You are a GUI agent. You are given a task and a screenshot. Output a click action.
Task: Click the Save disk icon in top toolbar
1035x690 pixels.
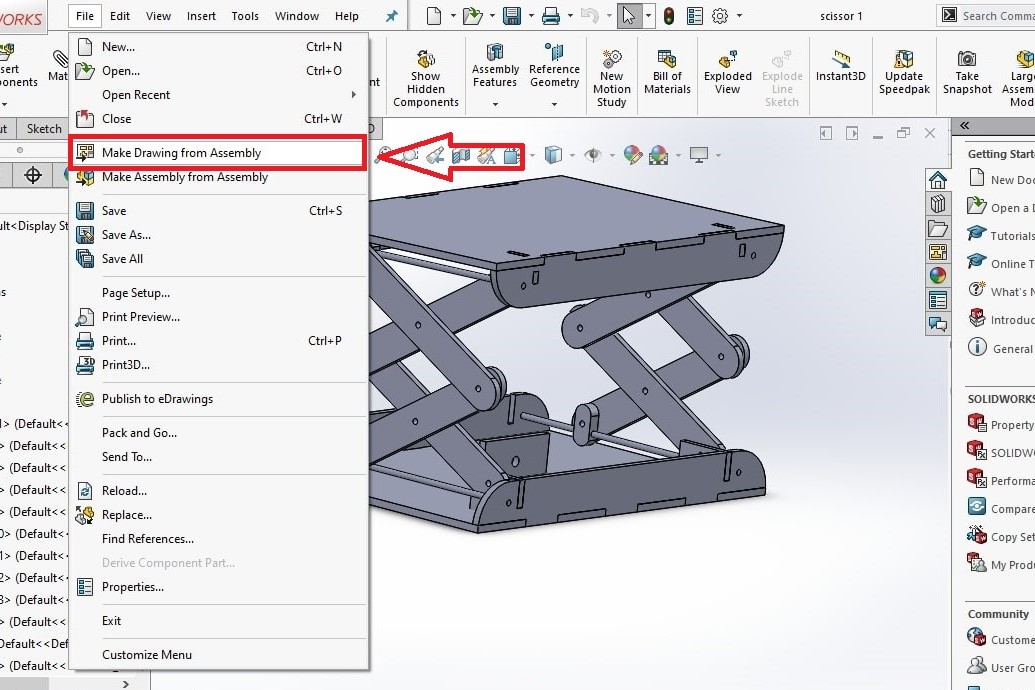(x=512, y=16)
